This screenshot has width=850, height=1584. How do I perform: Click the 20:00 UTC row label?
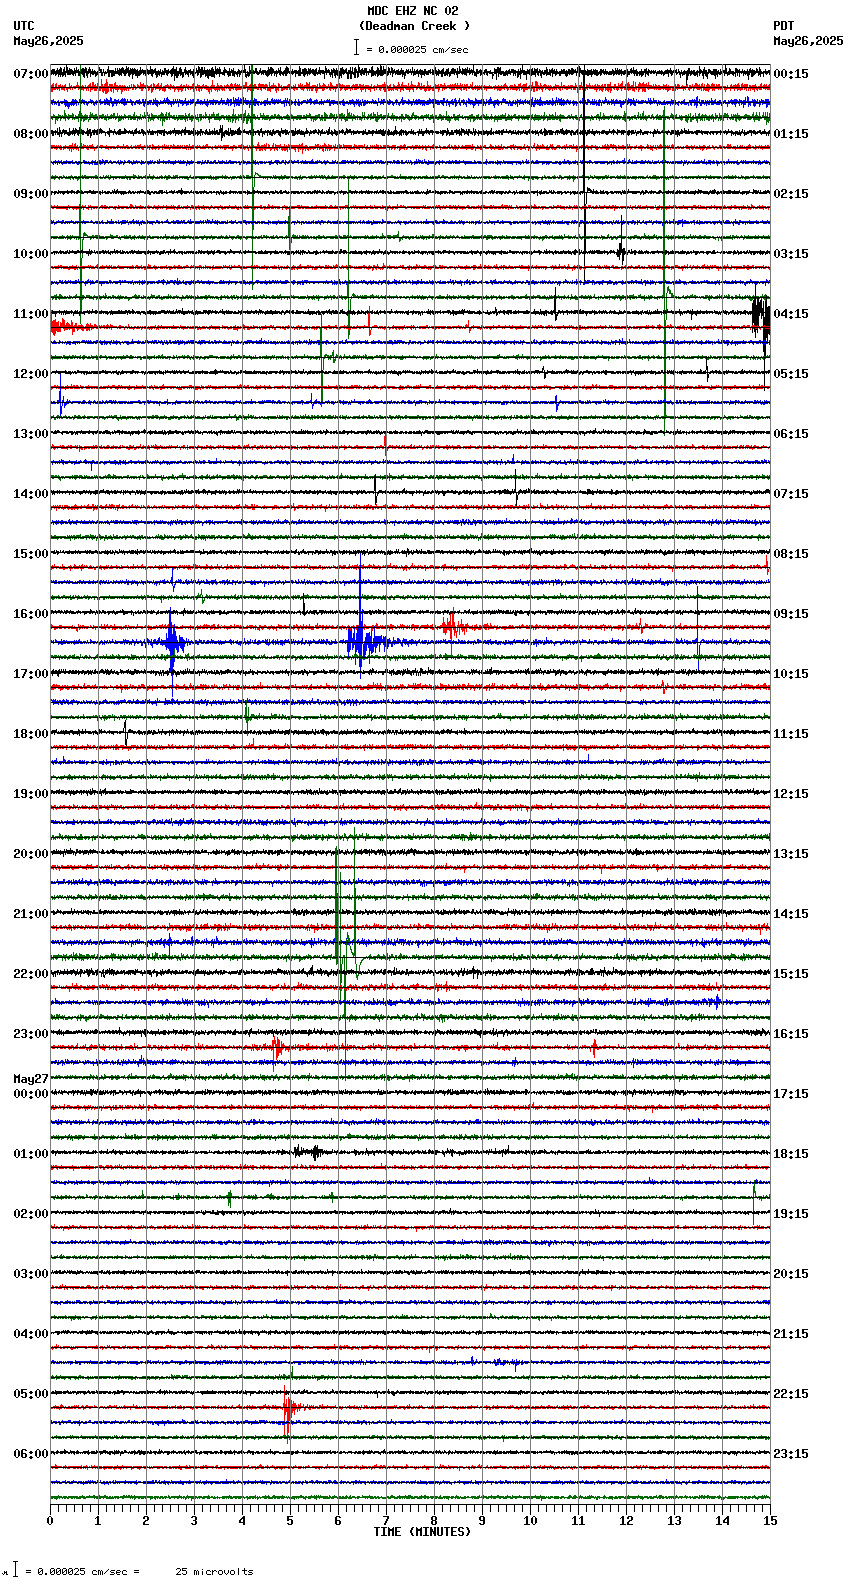31,854
